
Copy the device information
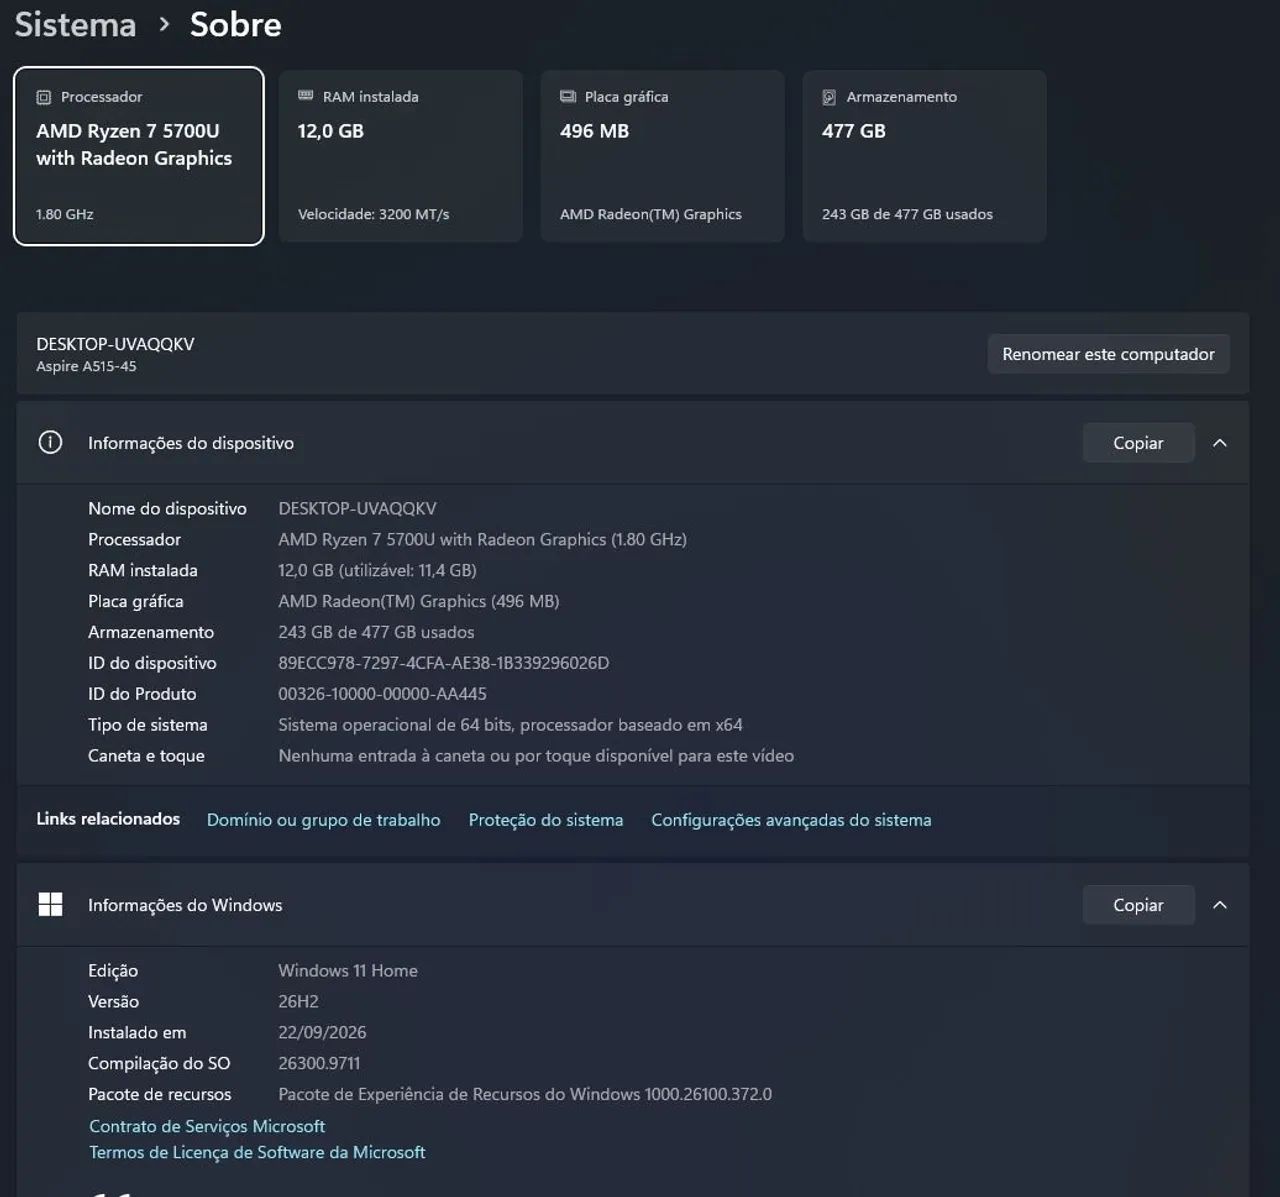tap(1138, 443)
